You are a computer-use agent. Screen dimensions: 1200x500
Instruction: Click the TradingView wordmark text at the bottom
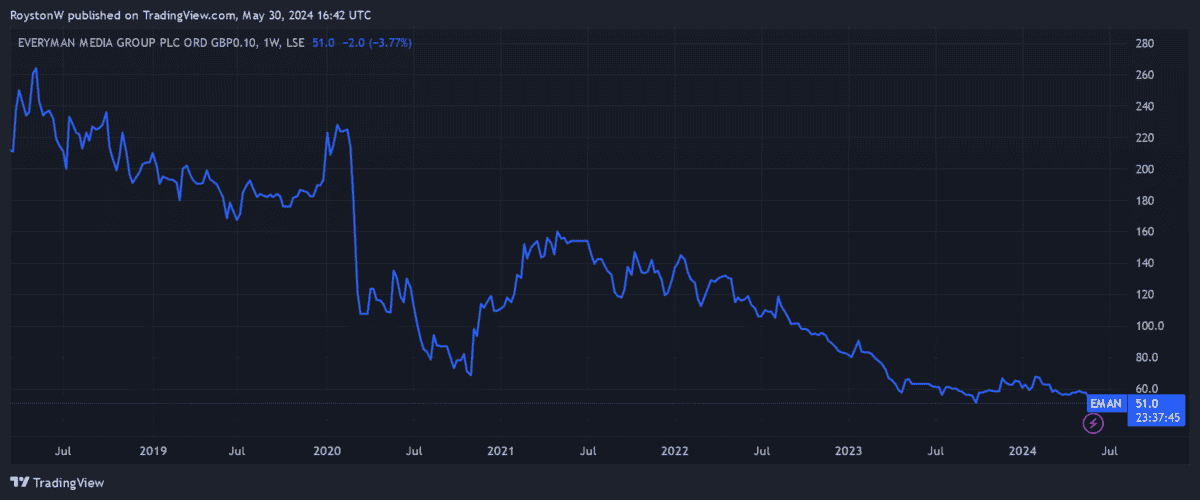tap(69, 483)
